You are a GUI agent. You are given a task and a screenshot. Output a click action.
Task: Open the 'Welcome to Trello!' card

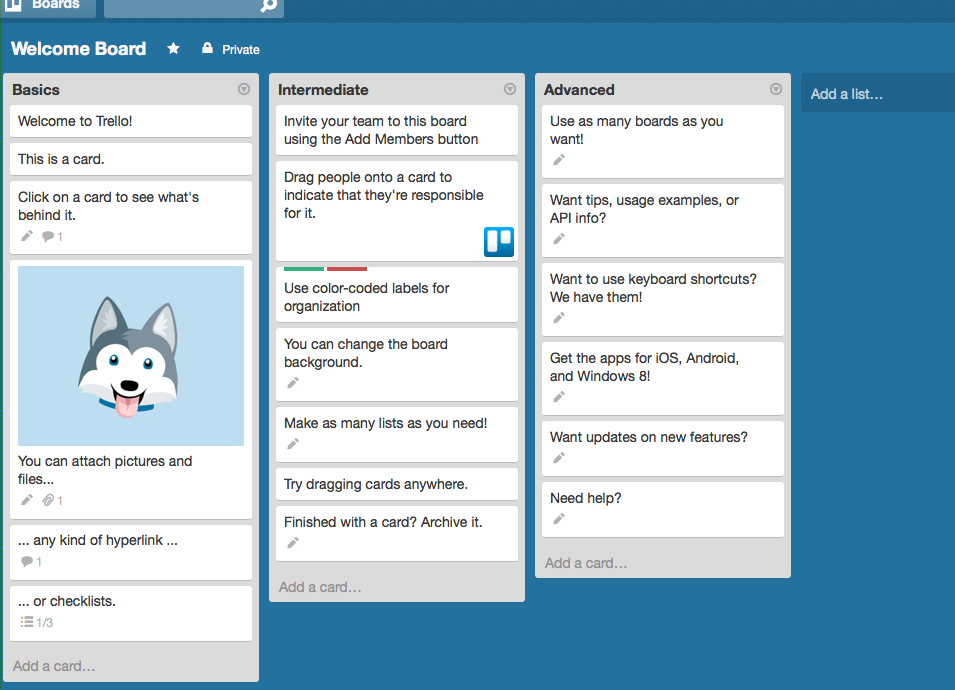(131, 121)
